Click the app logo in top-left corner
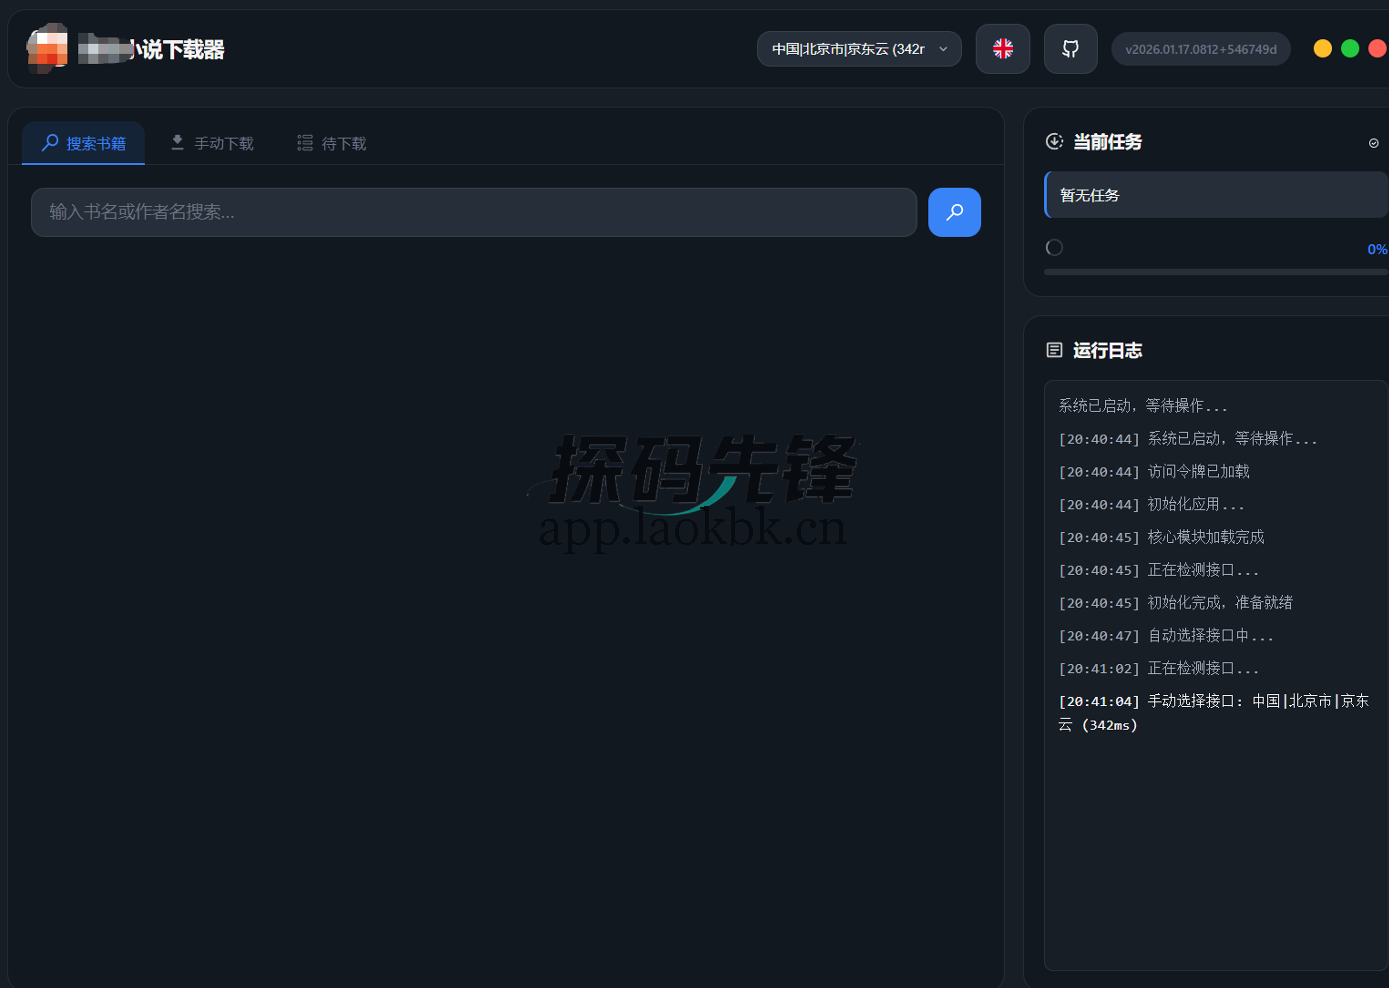This screenshot has height=988, width=1389. tap(47, 47)
